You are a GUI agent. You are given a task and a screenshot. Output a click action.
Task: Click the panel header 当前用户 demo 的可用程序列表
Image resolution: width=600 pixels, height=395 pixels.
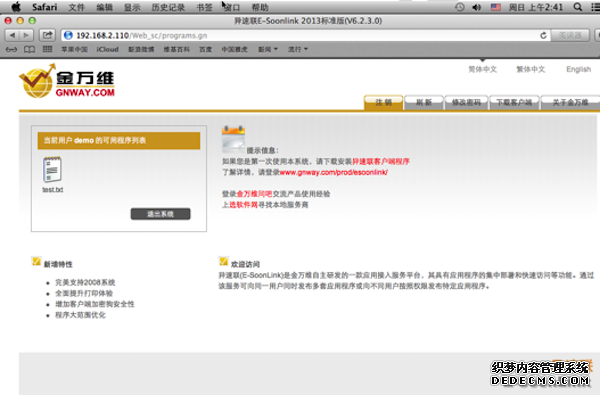point(119,140)
